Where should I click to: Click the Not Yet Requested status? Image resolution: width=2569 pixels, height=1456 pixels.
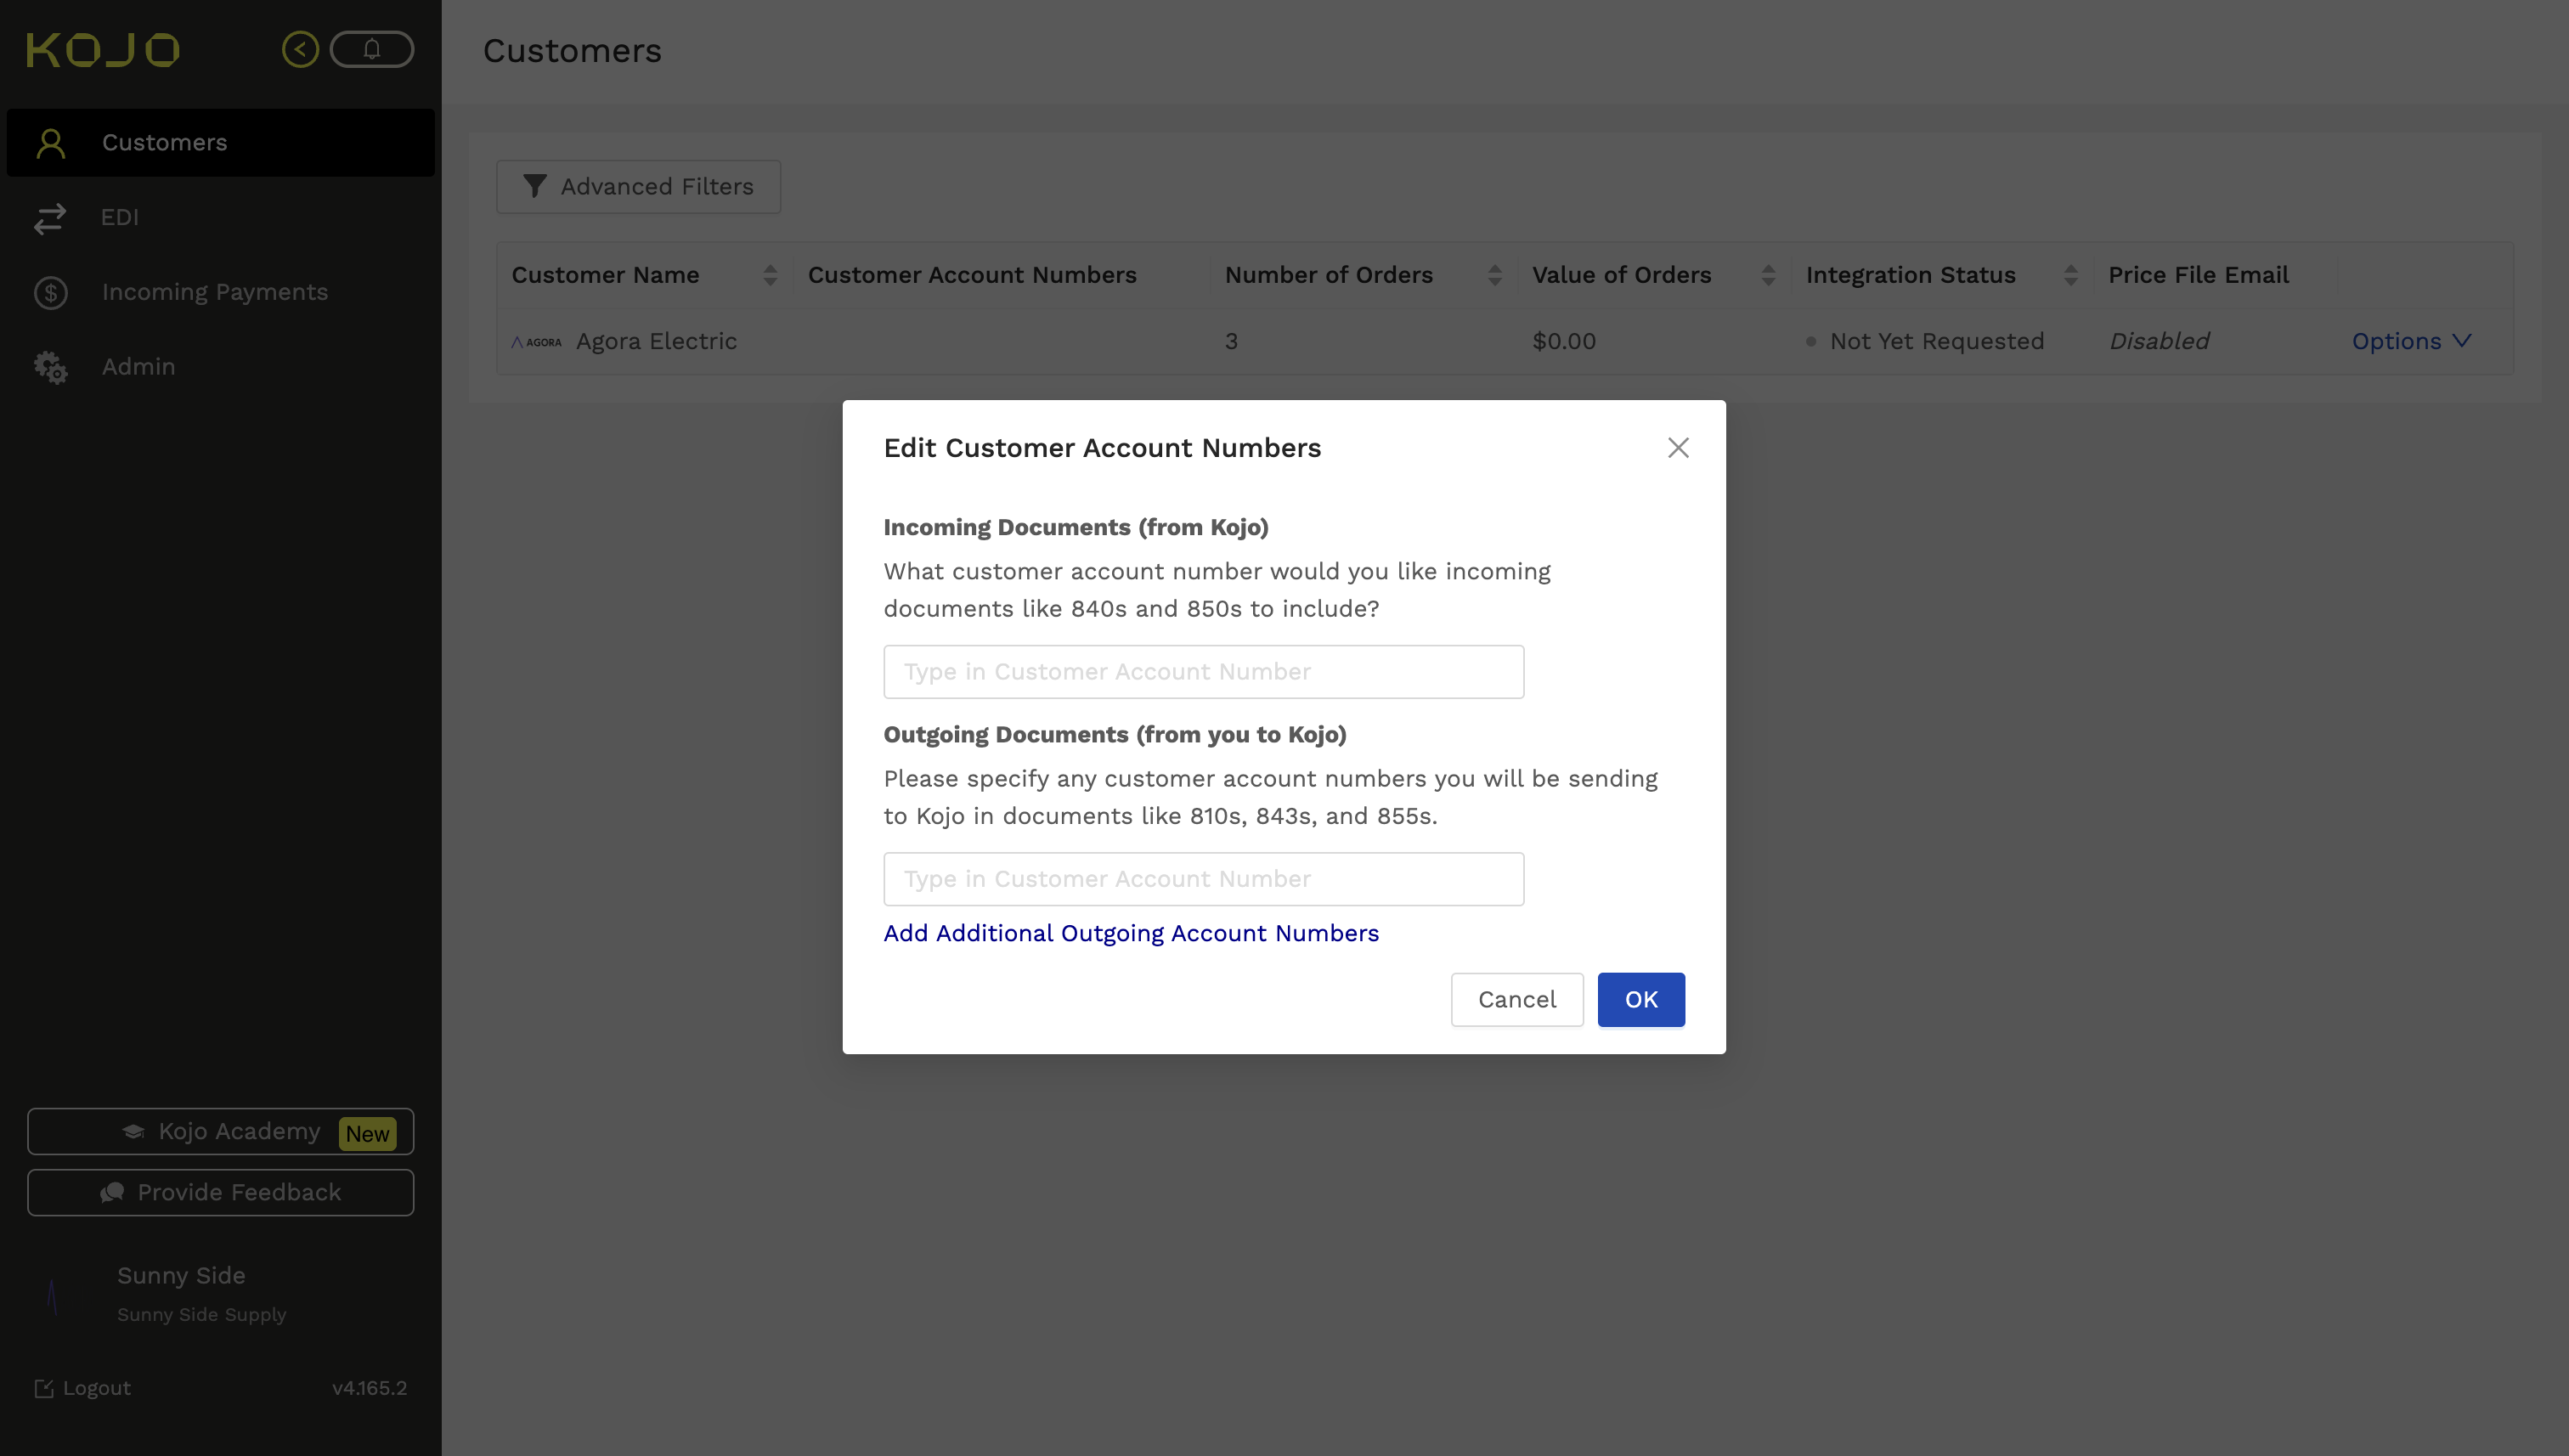tap(1925, 341)
